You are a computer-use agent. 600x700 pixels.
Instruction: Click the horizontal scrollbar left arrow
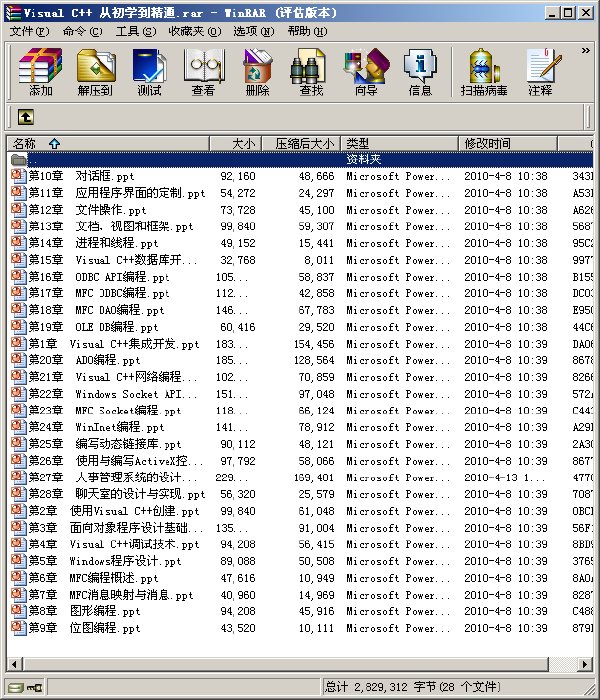click(14, 664)
